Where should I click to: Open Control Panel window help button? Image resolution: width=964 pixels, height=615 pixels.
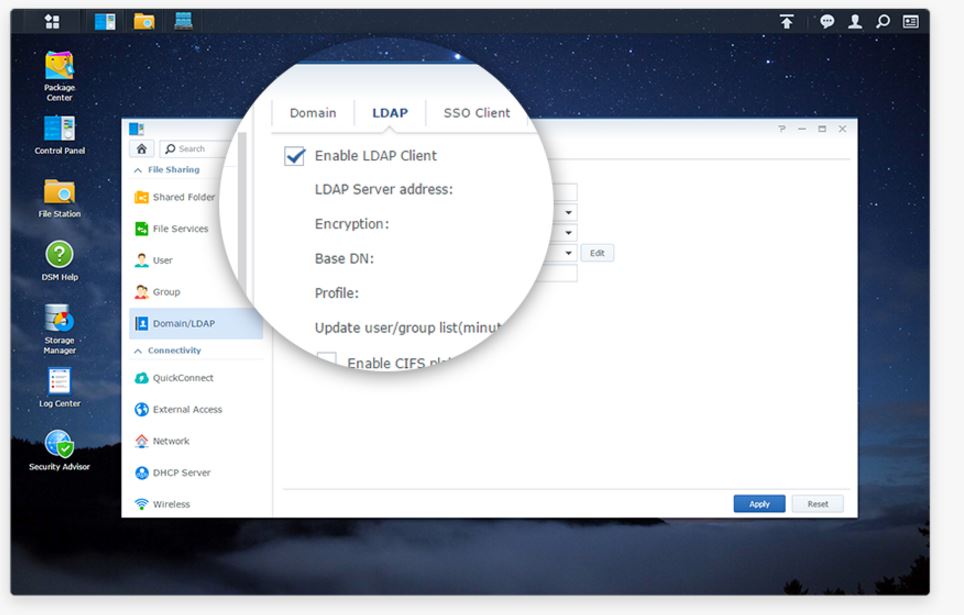(781, 129)
